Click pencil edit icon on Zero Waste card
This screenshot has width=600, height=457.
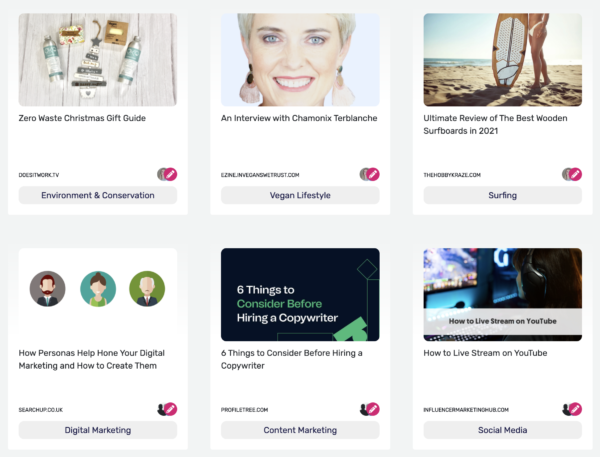(171, 175)
